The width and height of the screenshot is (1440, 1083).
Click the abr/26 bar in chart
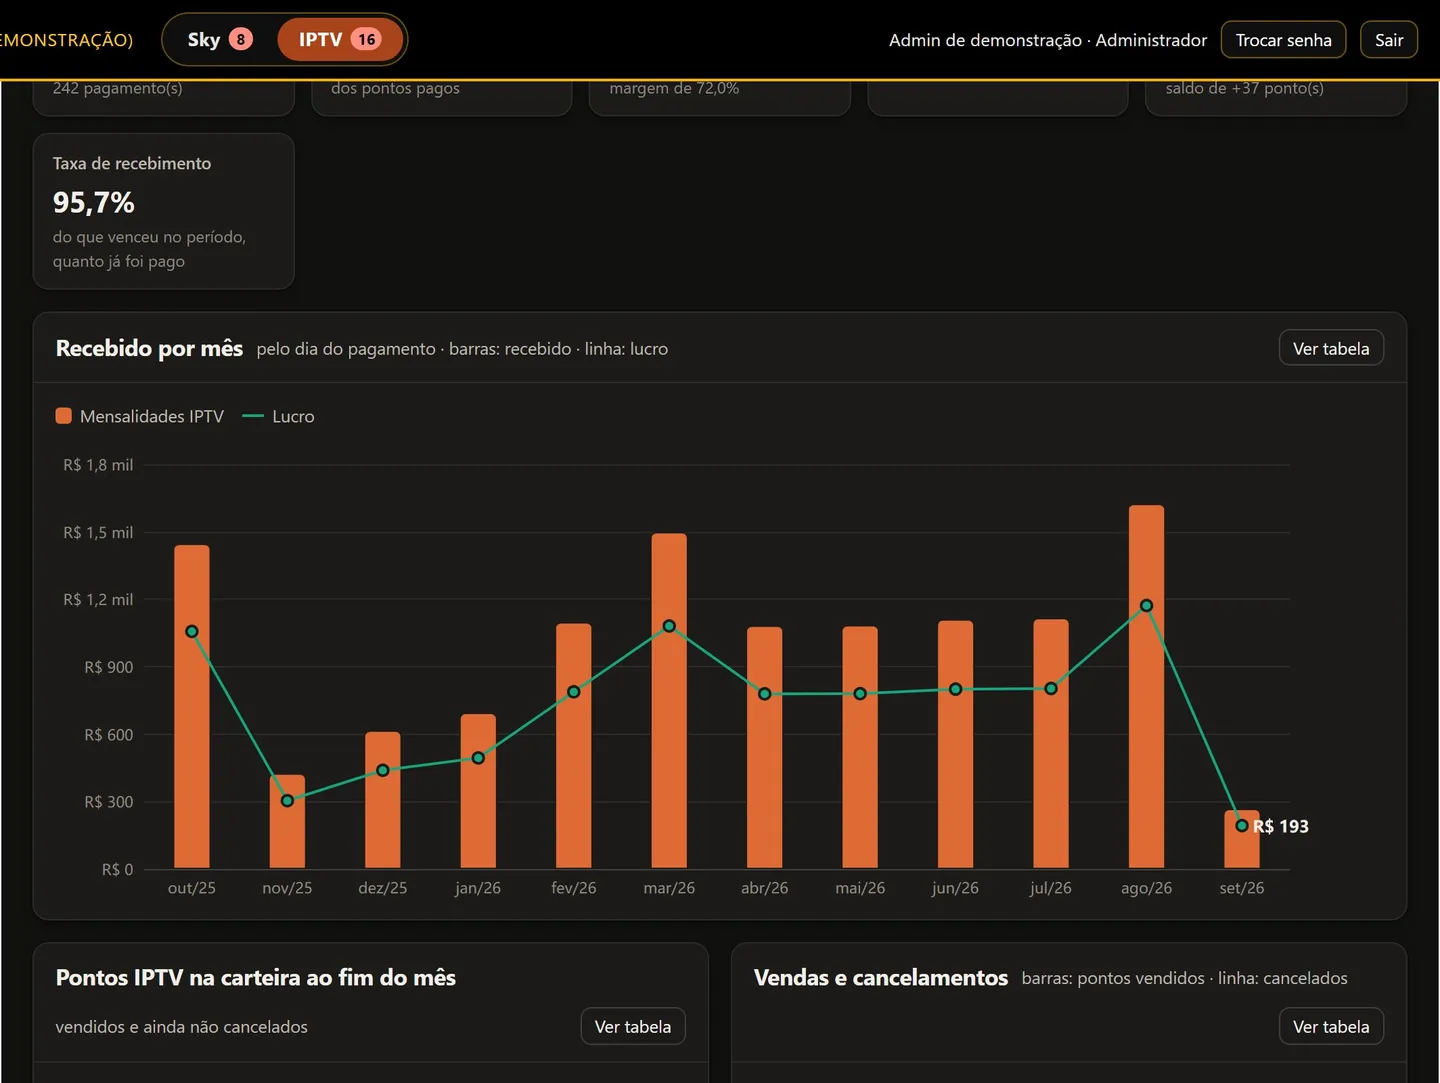pos(765,747)
